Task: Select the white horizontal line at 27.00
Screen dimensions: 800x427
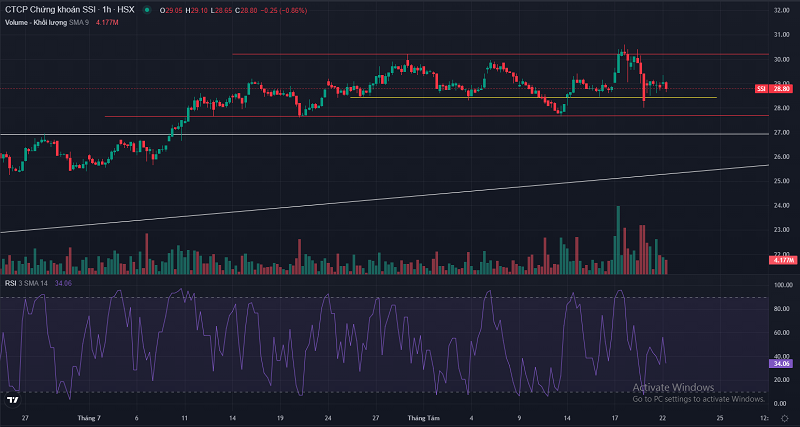Action: point(300,133)
